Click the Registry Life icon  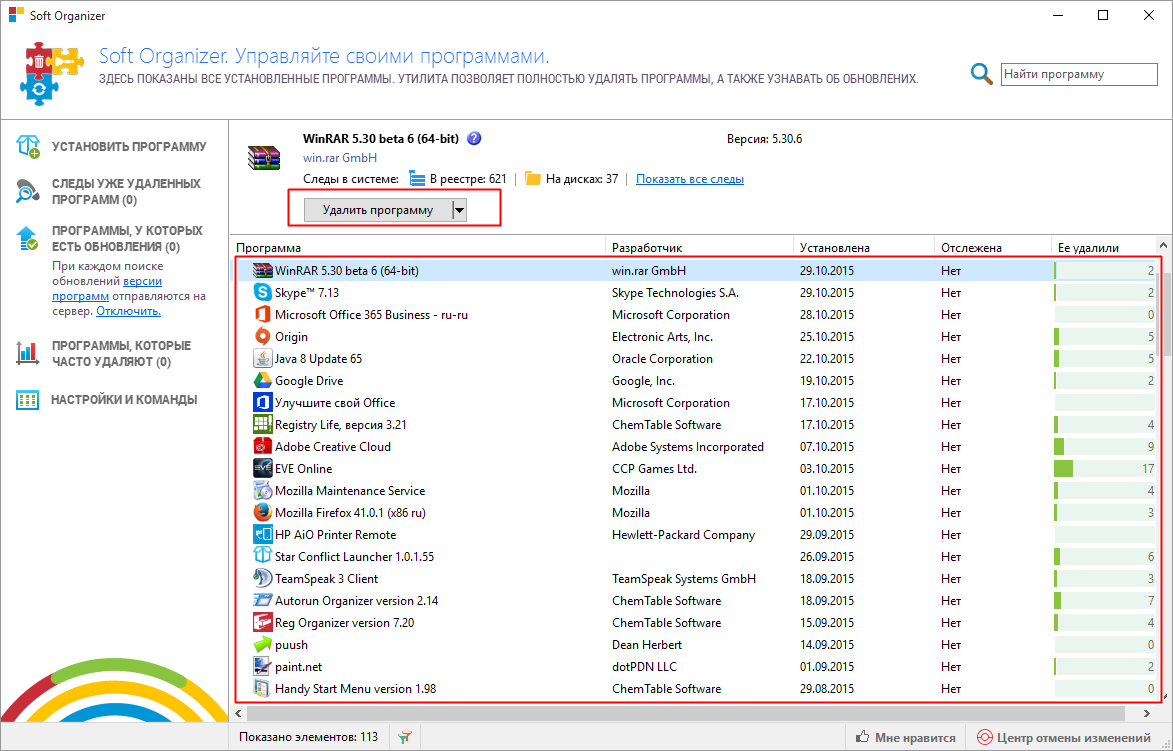point(262,424)
